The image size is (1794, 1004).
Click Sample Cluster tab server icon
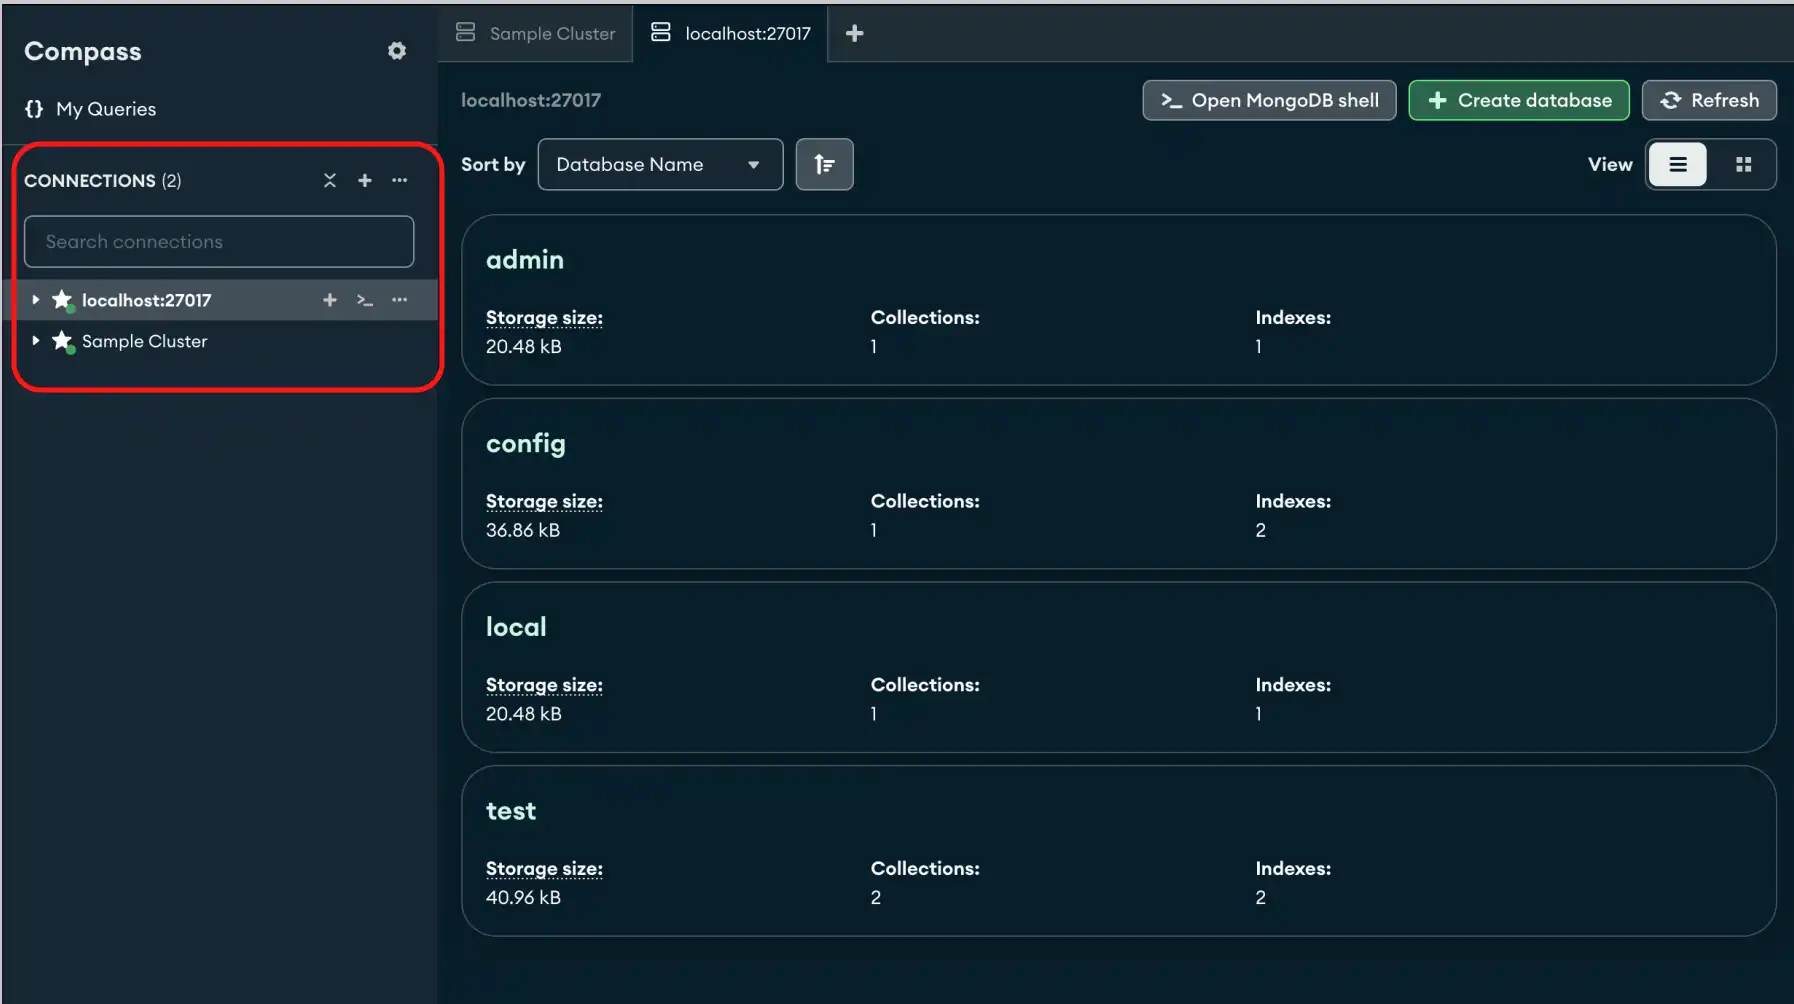pyautogui.click(x=466, y=32)
